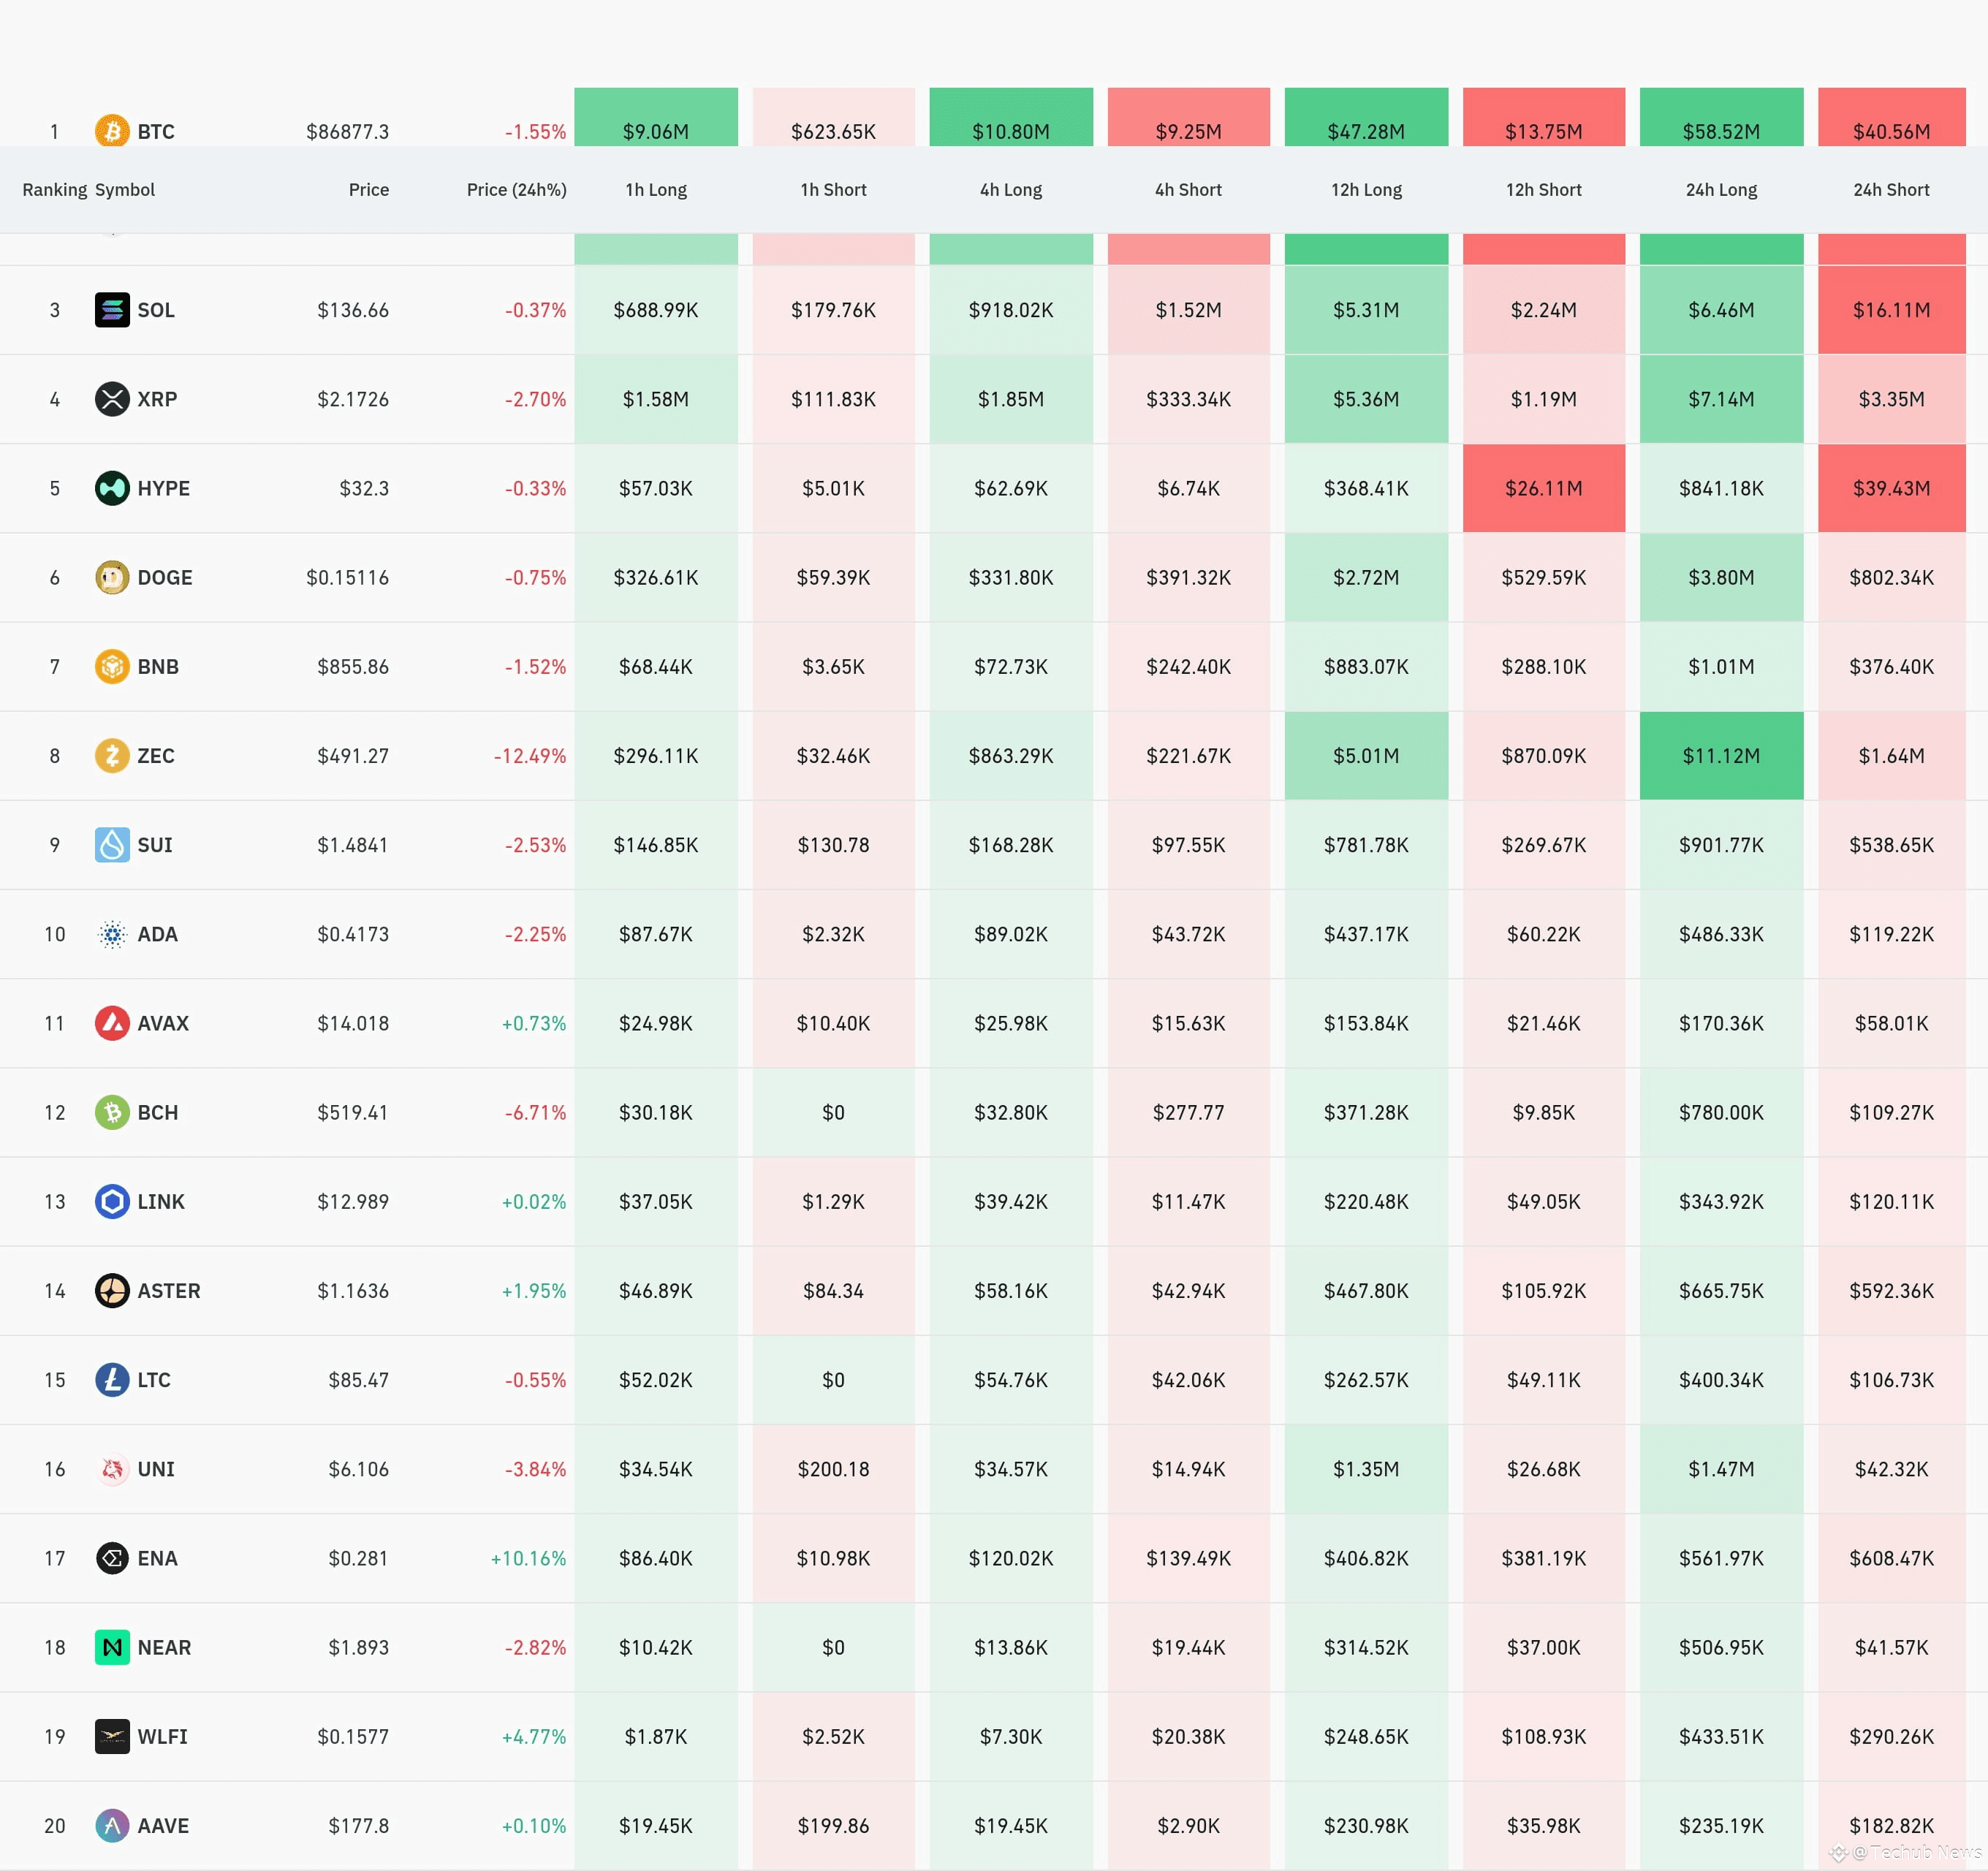This screenshot has width=1988, height=1871.
Task: Click the NEAR green logo icon
Action: [112, 1647]
